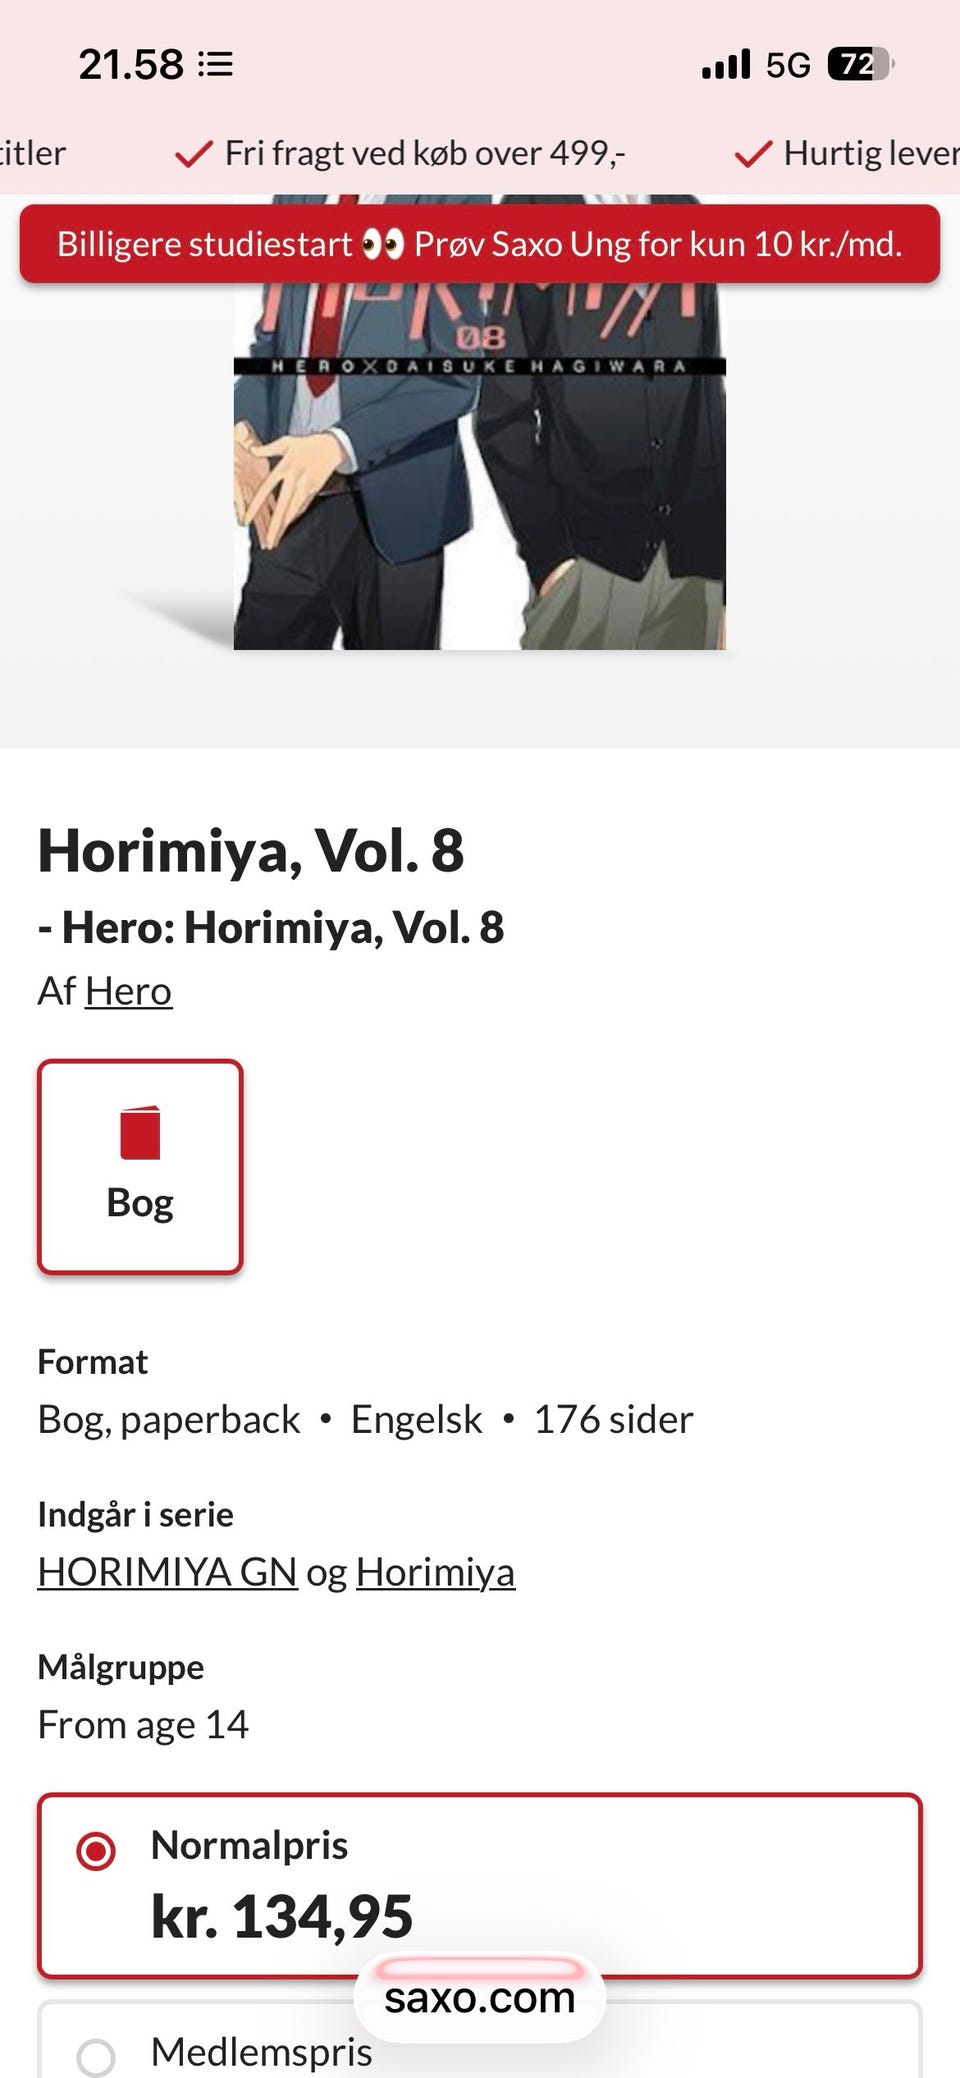The height and width of the screenshot is (2078, 960).
Task: Tap the red book icon
Action: point(140,1132)
